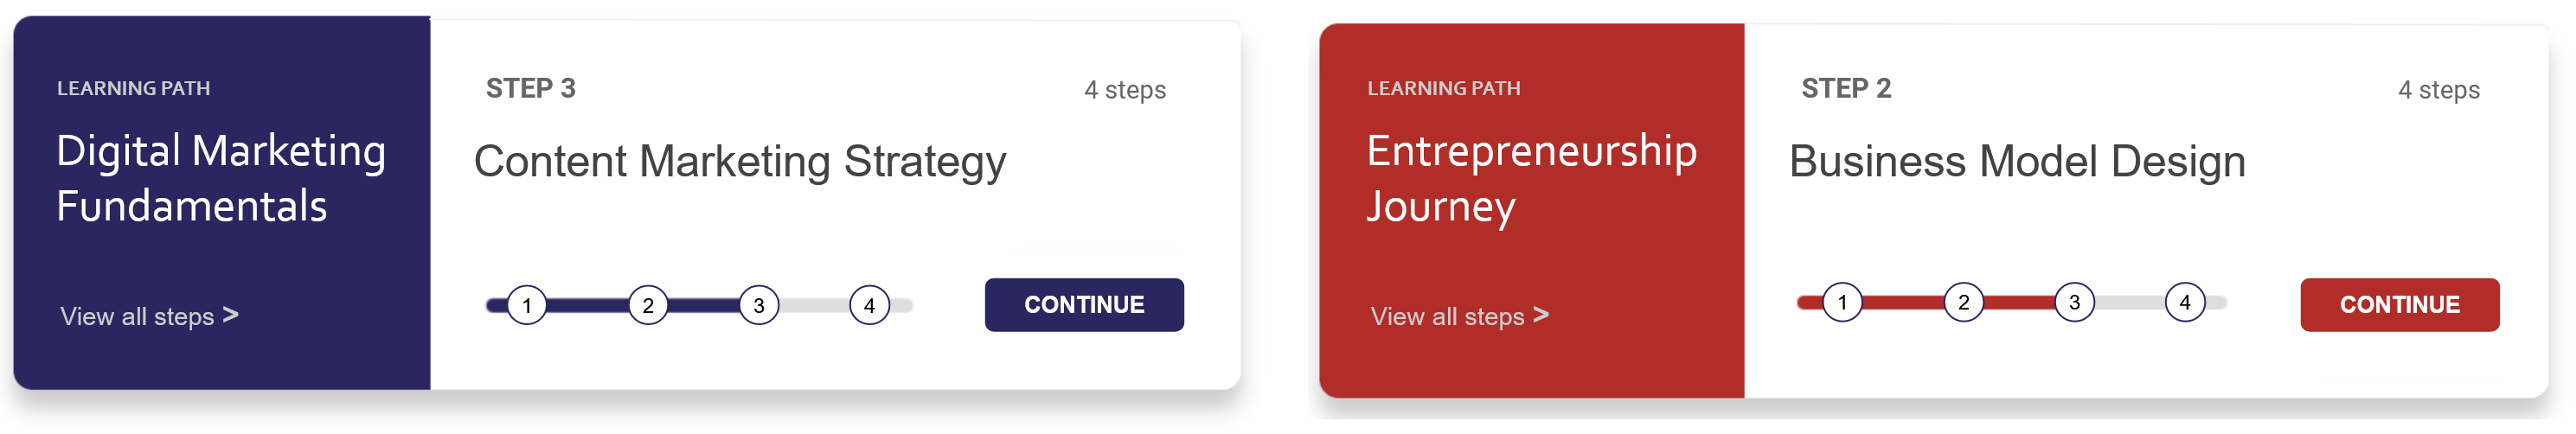Click the chevron beside red View all steps
2576x434 pixels.
point(1541,315)
